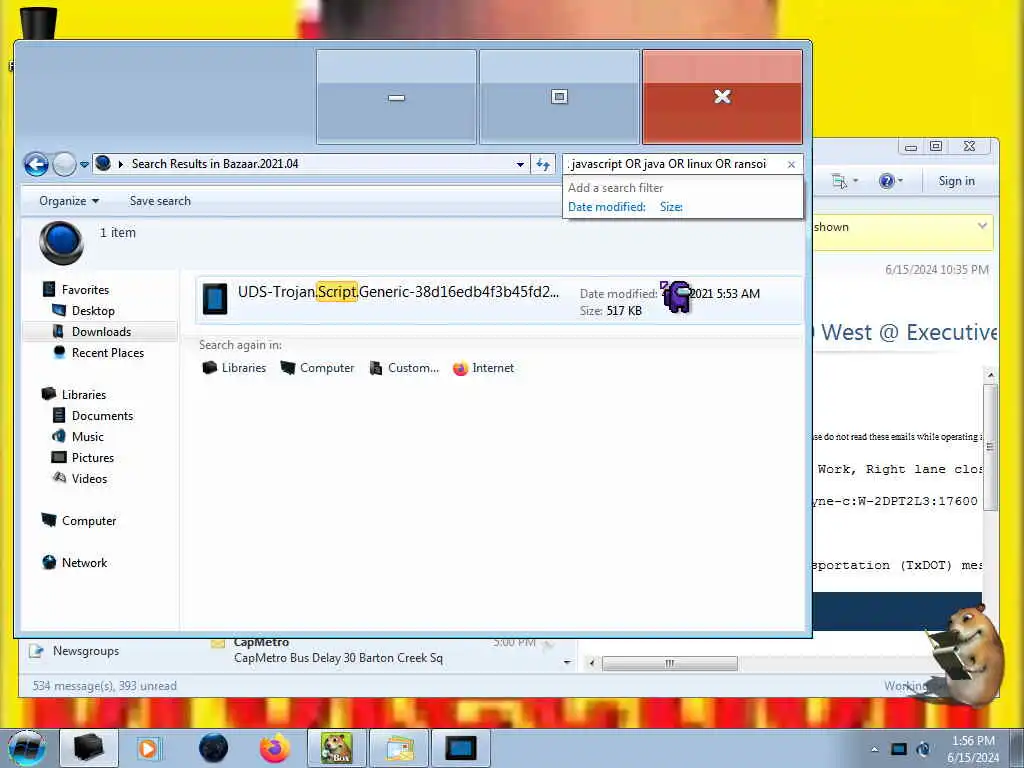1024x768 pixels.
Task: Click Sign in in the mail window
Action: pos(956,181)
